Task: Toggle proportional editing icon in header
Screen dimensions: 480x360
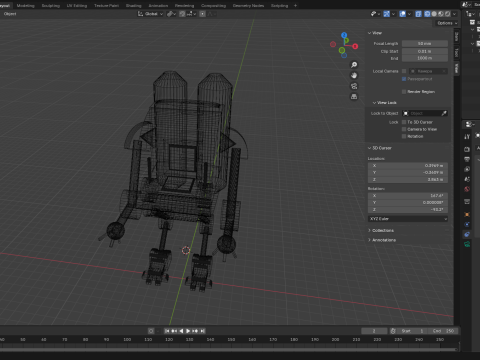Action: [202, 14]
